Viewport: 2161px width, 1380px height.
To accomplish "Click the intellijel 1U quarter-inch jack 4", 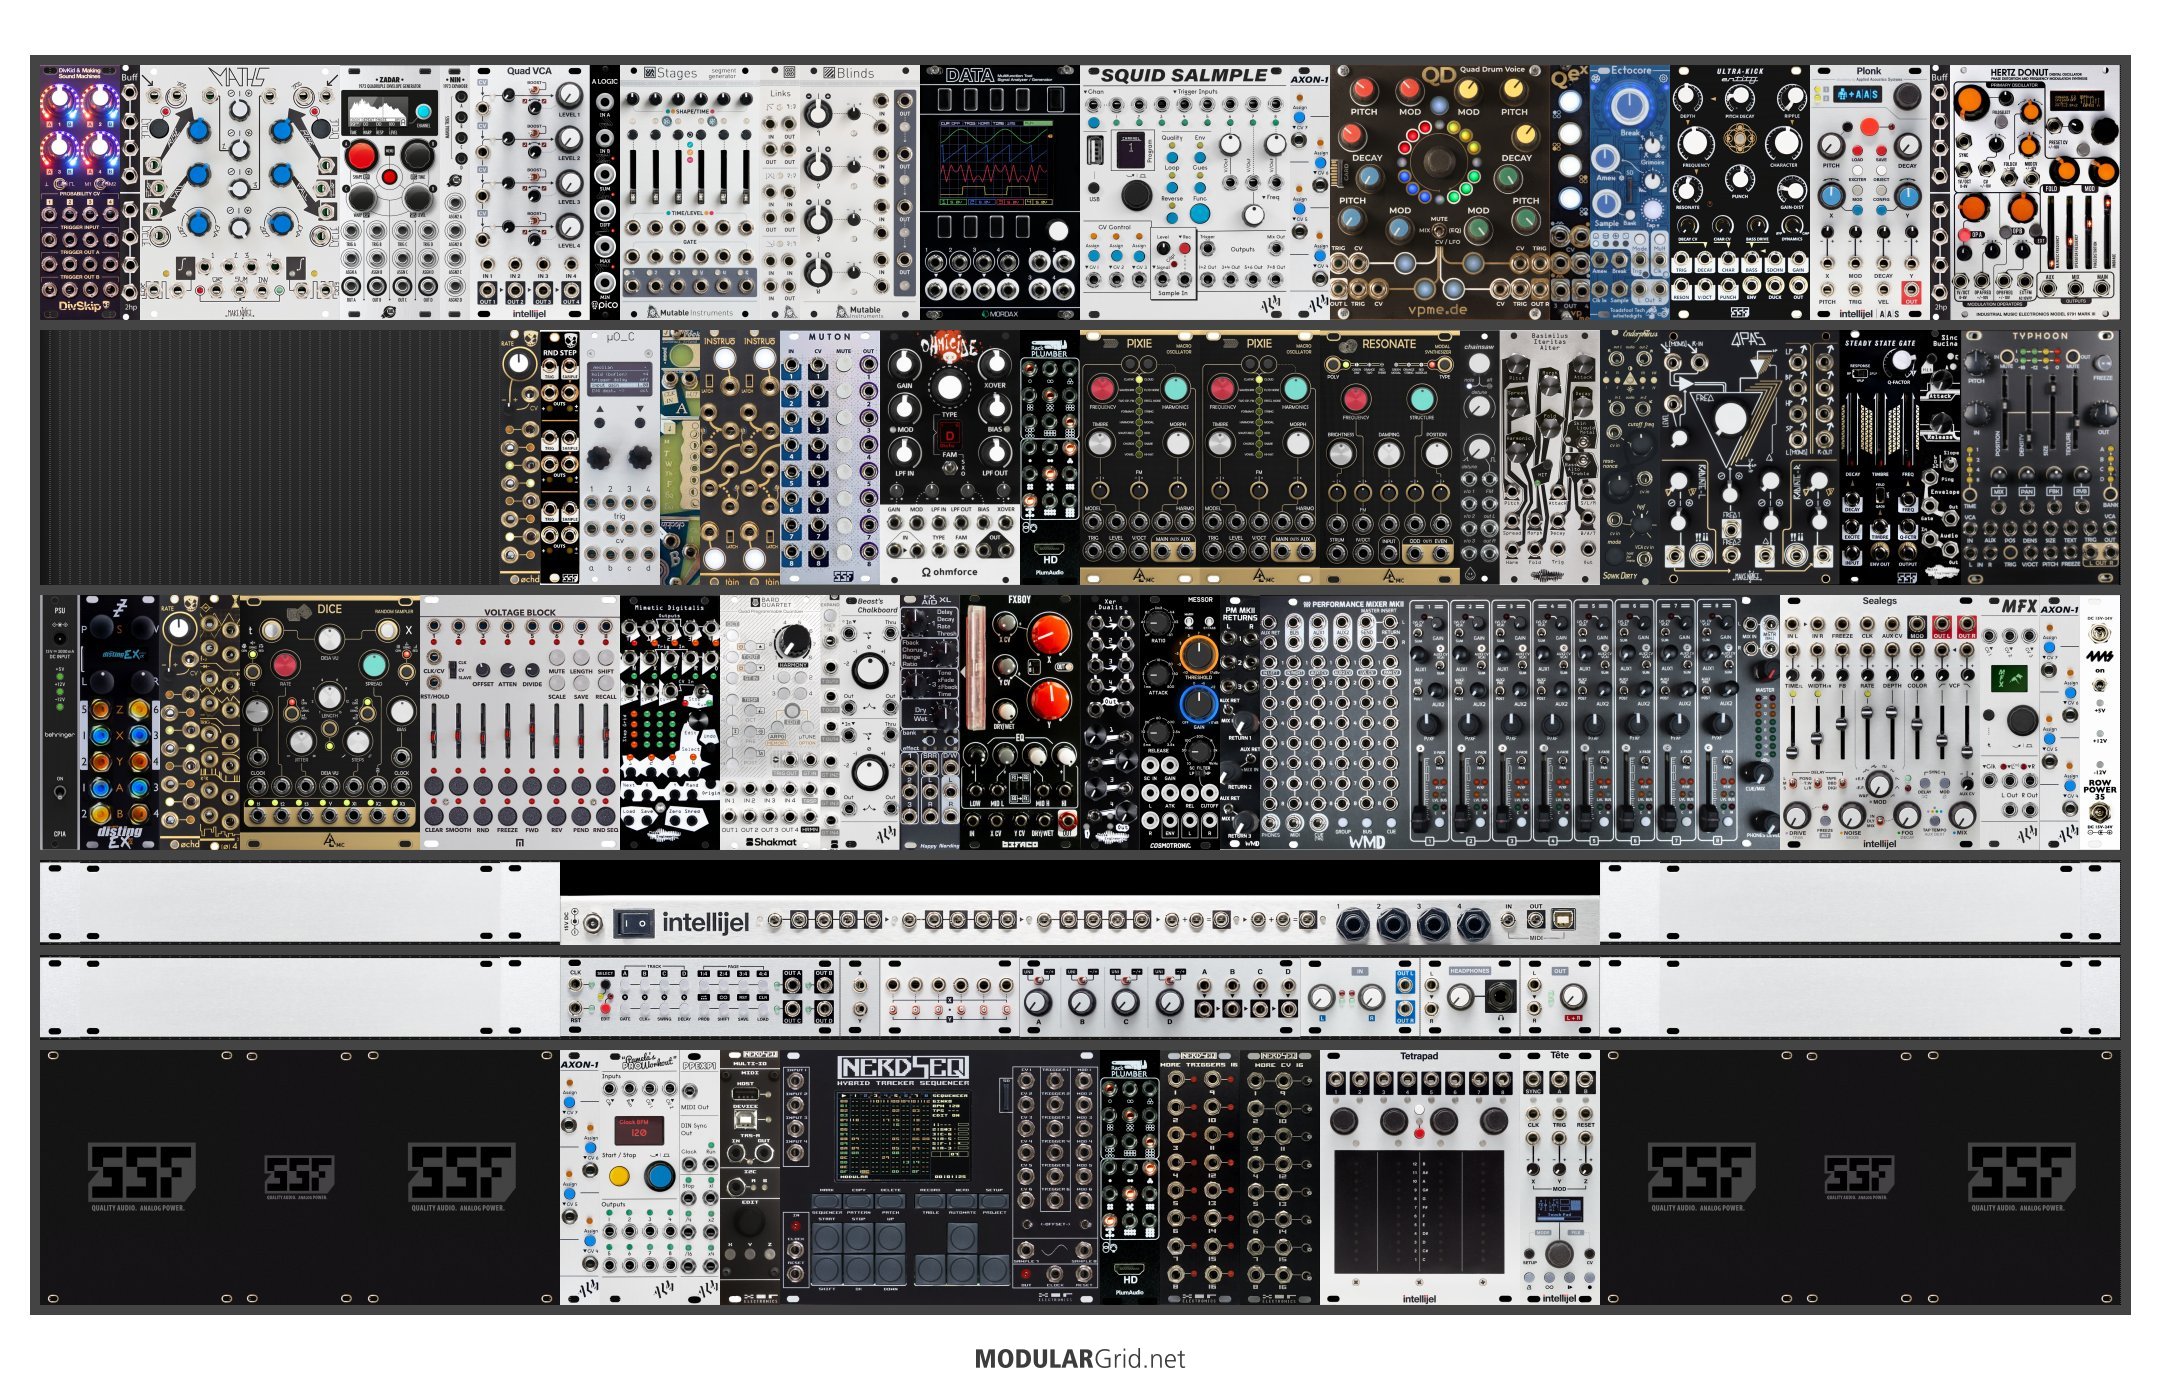I will (1472, 925).
